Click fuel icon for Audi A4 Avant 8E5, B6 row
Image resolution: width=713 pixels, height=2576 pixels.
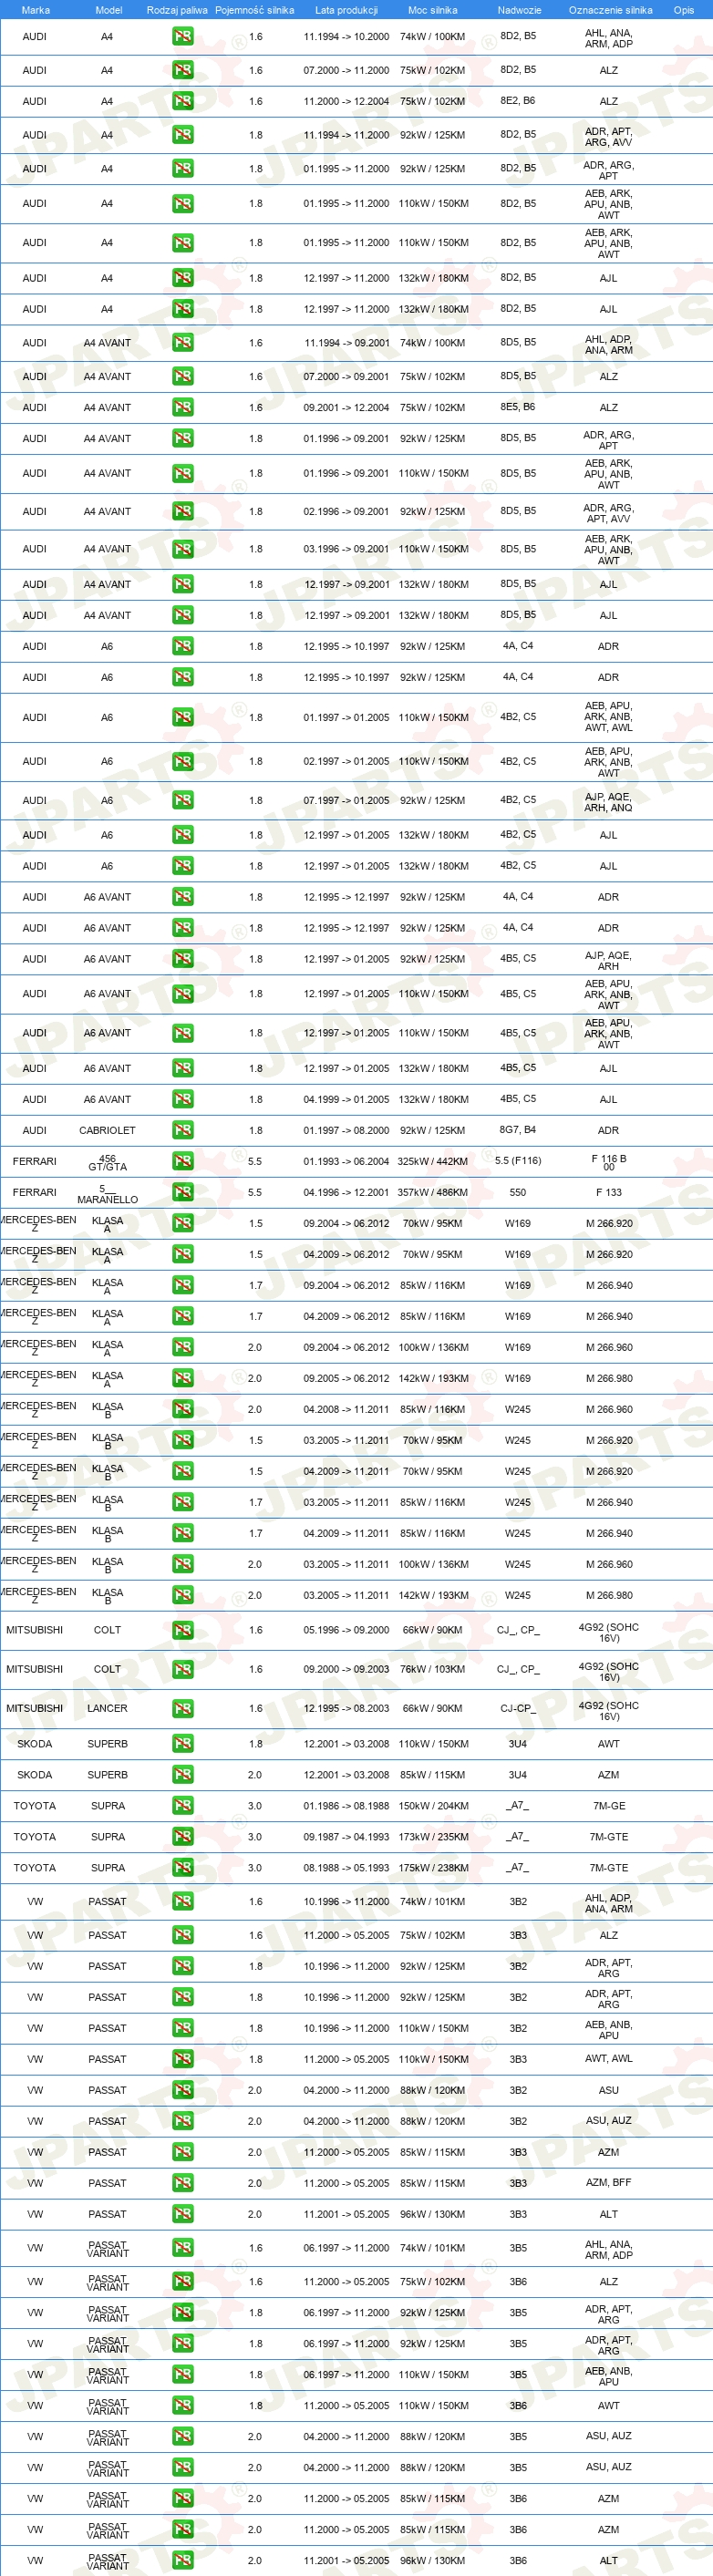coord(183,407)
